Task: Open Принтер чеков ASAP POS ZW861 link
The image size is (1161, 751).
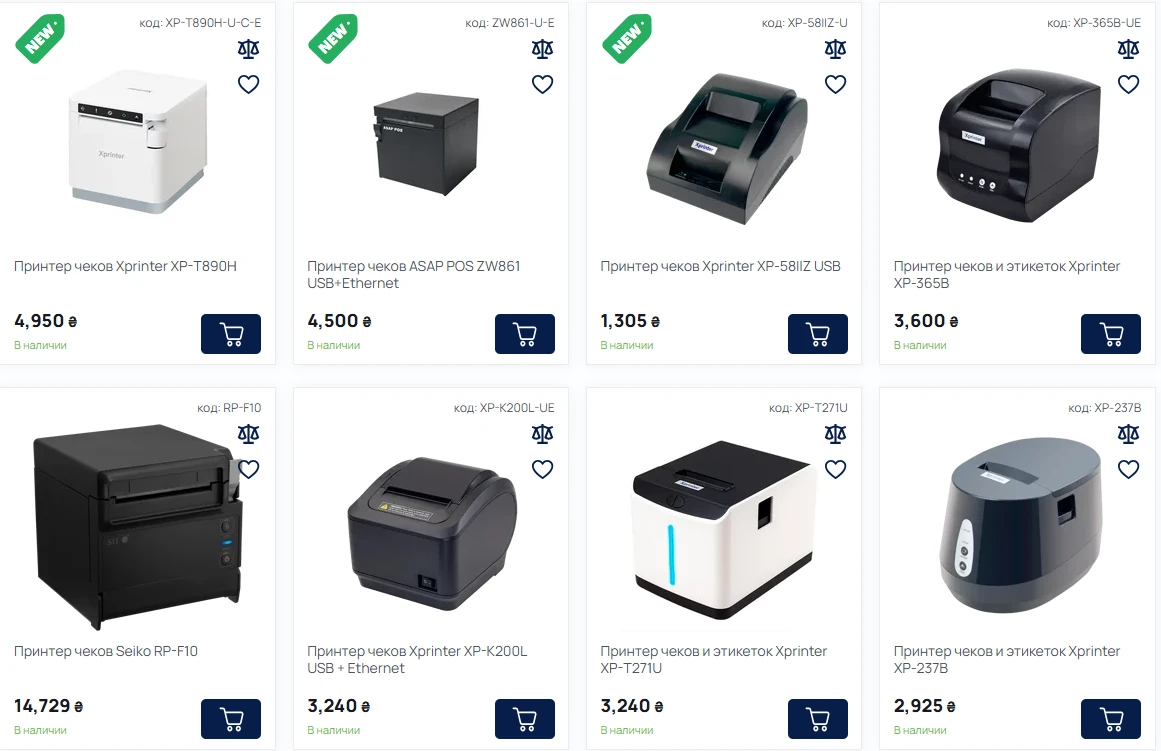Action: point(414,275)
